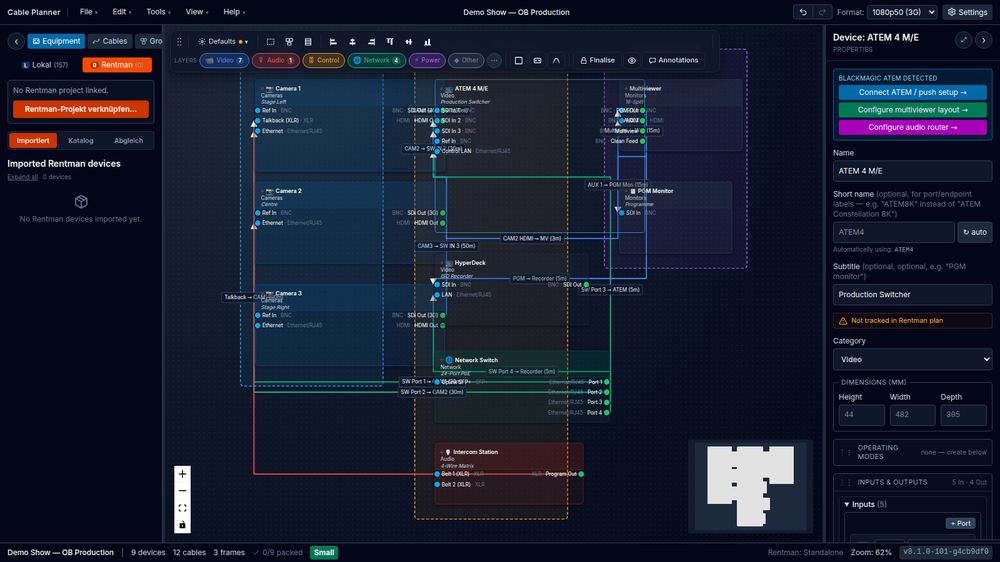Screen dimensions: 1000x562
Task: Toggle the Audio layer visibility
Action: point(276,61)
